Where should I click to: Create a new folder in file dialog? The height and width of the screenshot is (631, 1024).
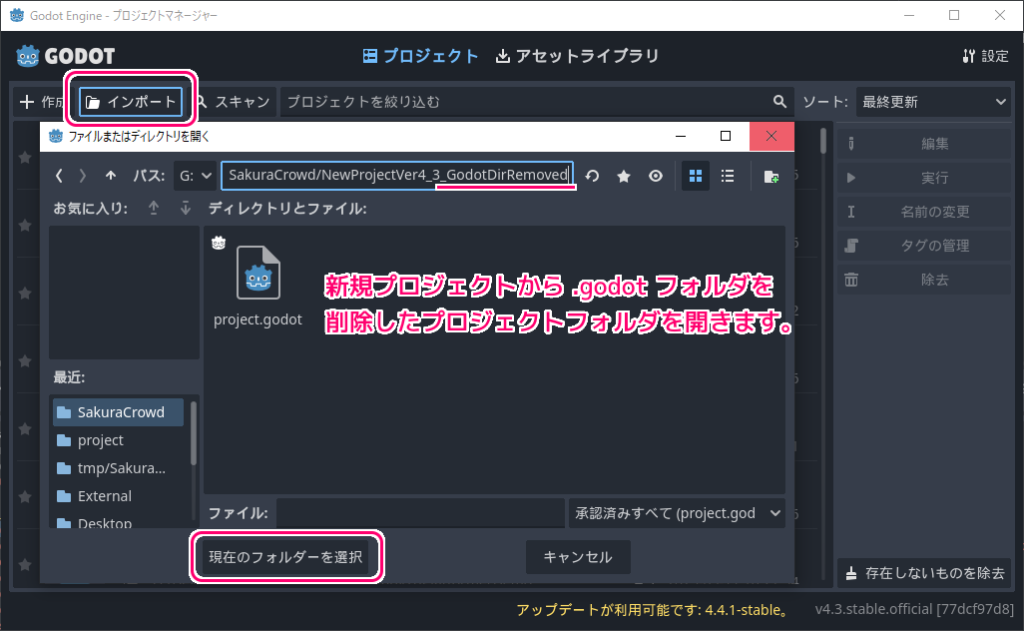(770, 175)
